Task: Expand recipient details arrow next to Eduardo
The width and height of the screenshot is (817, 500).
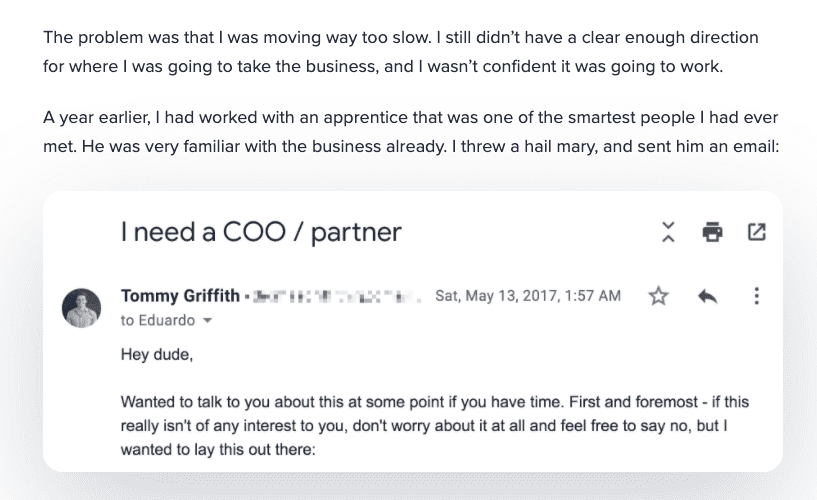Action: click(207, 320)
